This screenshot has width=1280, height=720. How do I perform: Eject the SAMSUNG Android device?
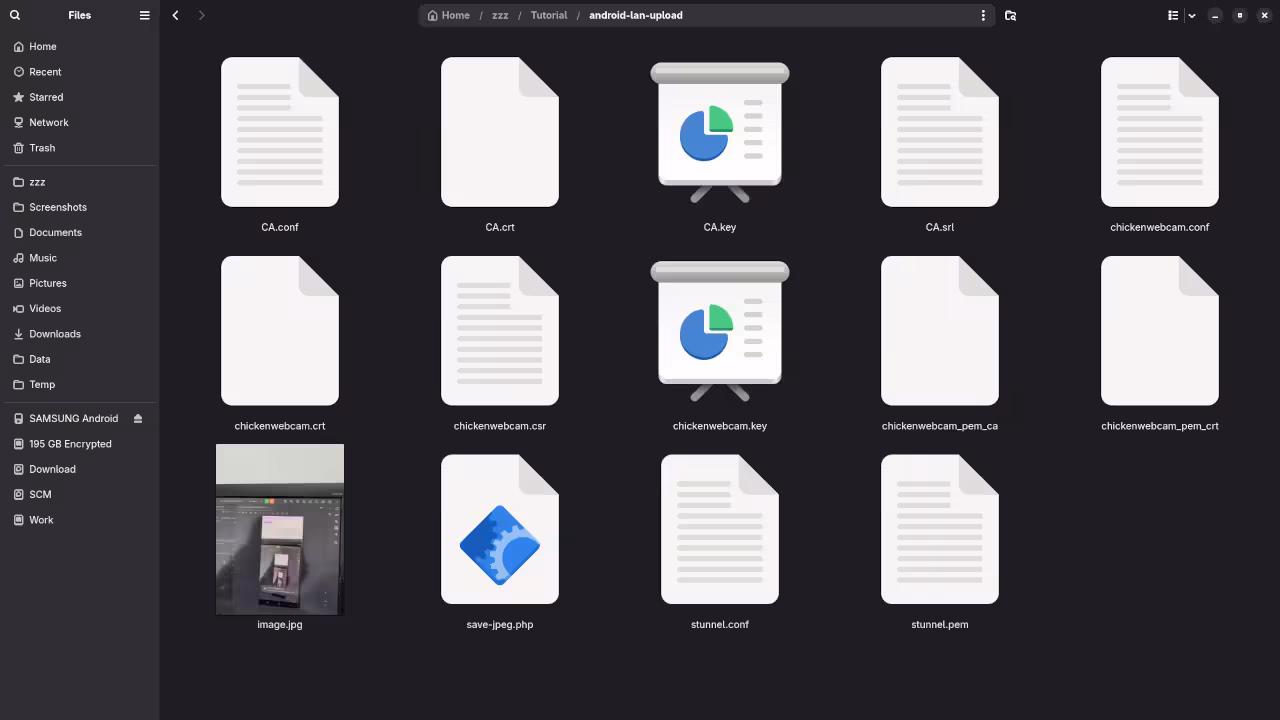[x=138, y=418]
